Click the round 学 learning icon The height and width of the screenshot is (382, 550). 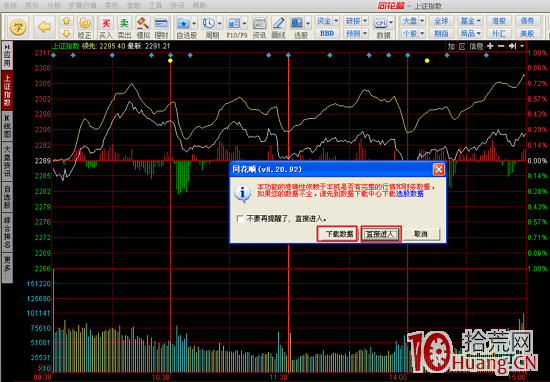tap(18, 27)
